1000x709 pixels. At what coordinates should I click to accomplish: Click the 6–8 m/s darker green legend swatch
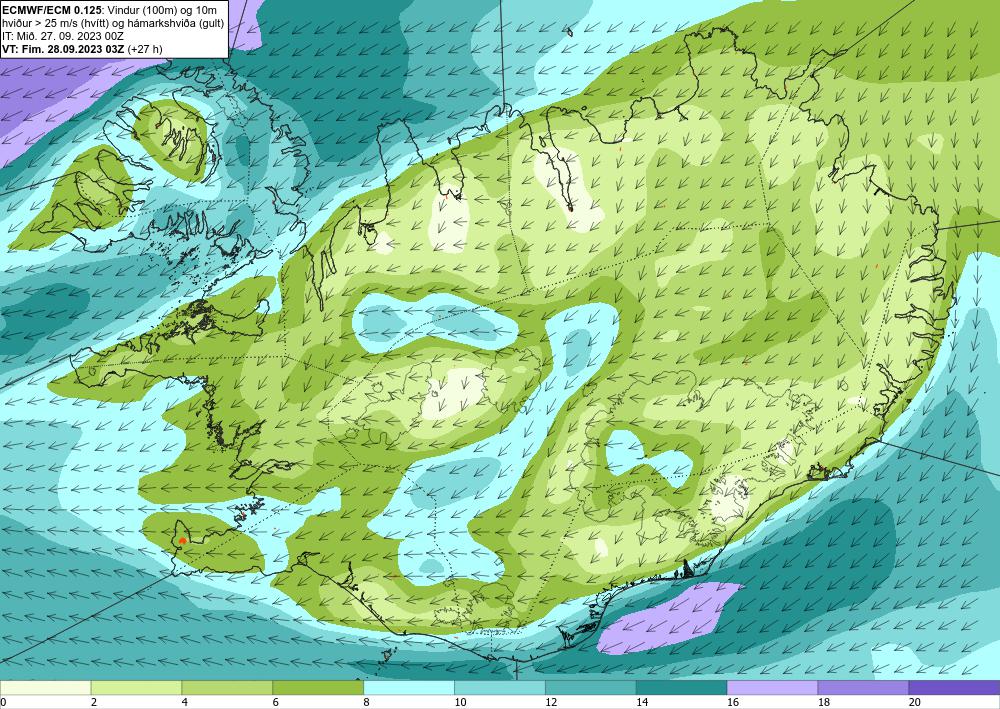pos(318,687)
